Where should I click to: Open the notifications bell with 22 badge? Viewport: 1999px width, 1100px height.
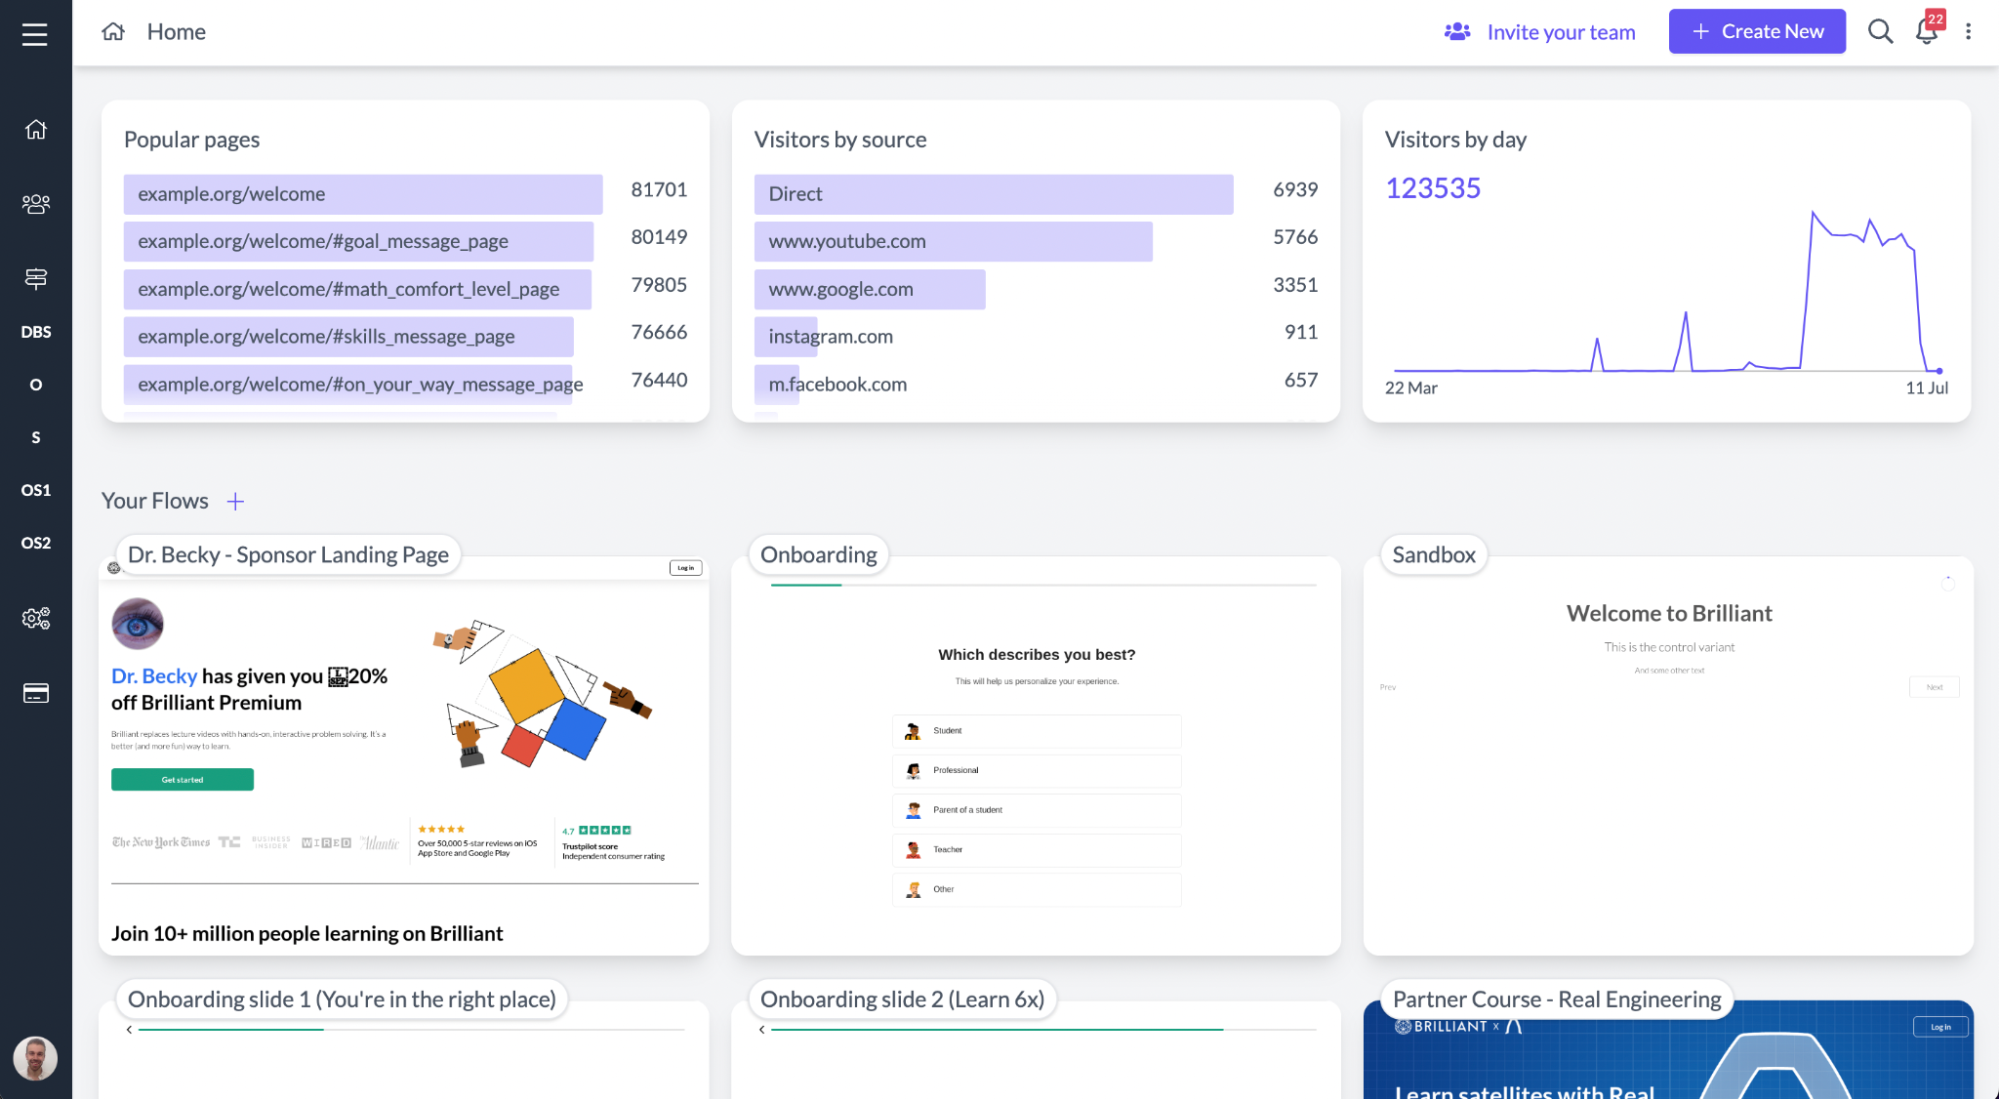[1927, 31]
